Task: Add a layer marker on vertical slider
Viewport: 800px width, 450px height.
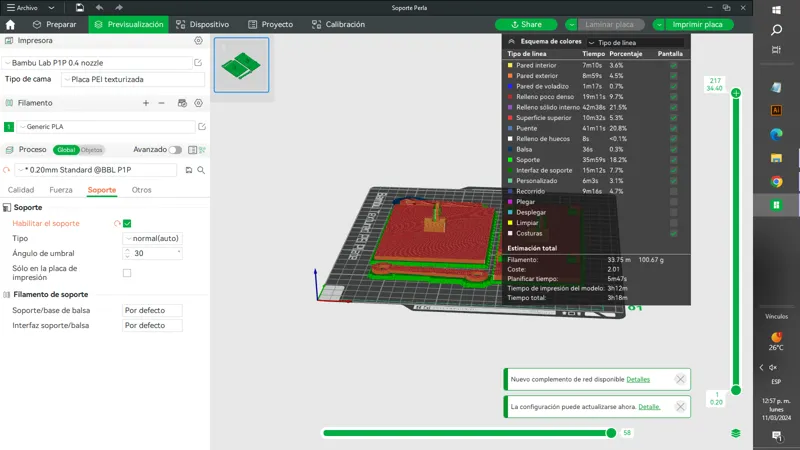Action: coord(736,93)
